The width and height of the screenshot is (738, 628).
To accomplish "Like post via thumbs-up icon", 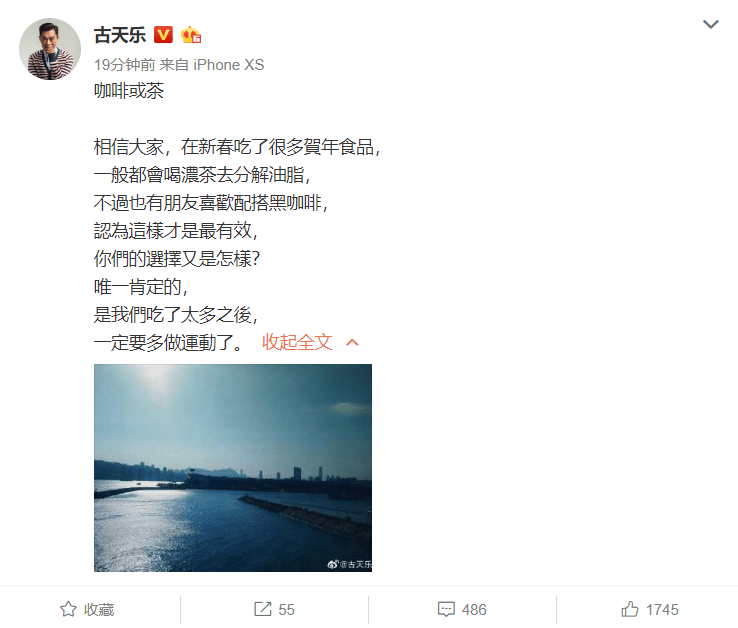I will pyautogui.click(x=630, y=609).
